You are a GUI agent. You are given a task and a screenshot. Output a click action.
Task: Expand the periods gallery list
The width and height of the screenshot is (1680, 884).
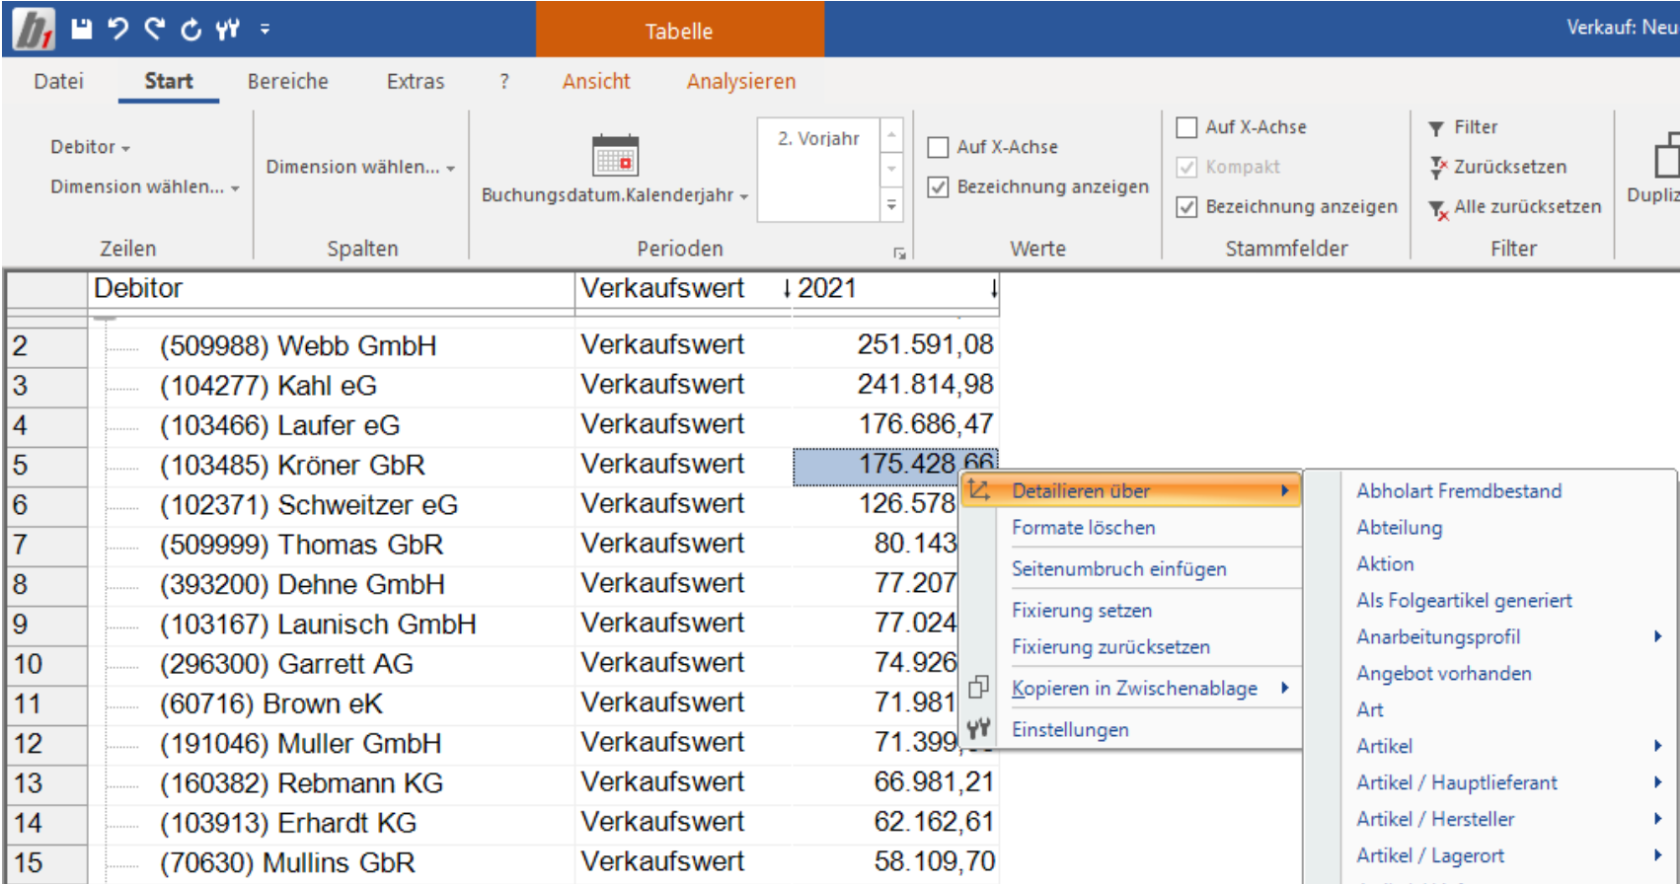[892, 205]
